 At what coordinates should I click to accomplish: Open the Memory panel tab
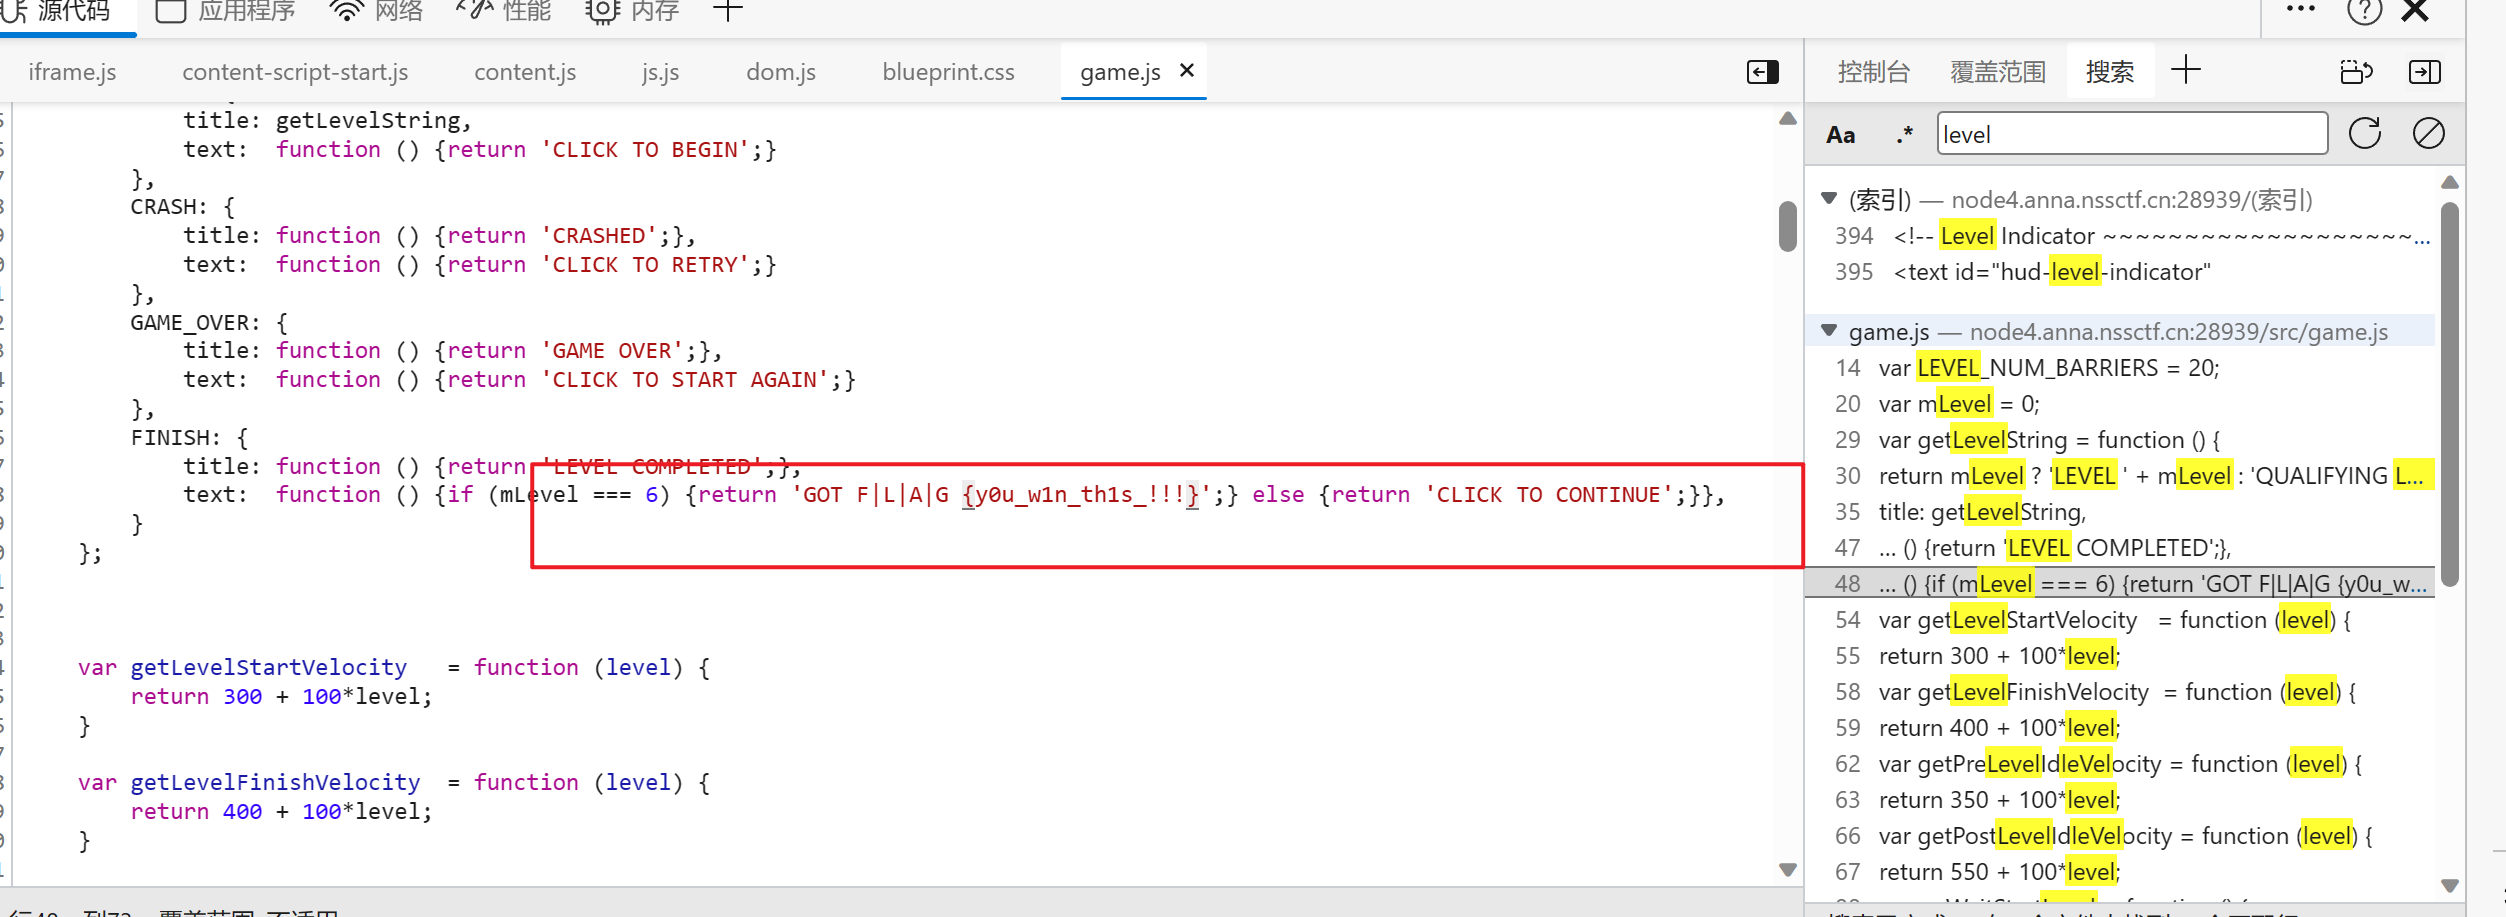click(x=632, y=12)
